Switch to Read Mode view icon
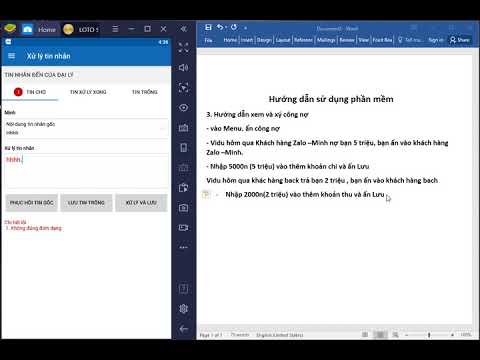This screenshot has height=360, width=480. (365, 334)
